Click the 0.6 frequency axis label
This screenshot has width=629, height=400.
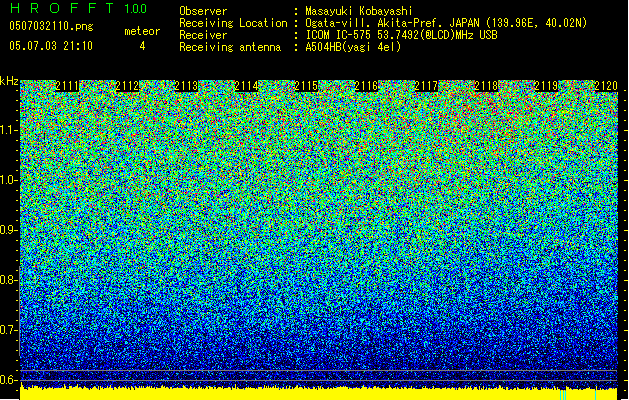(x=9, y=380)
